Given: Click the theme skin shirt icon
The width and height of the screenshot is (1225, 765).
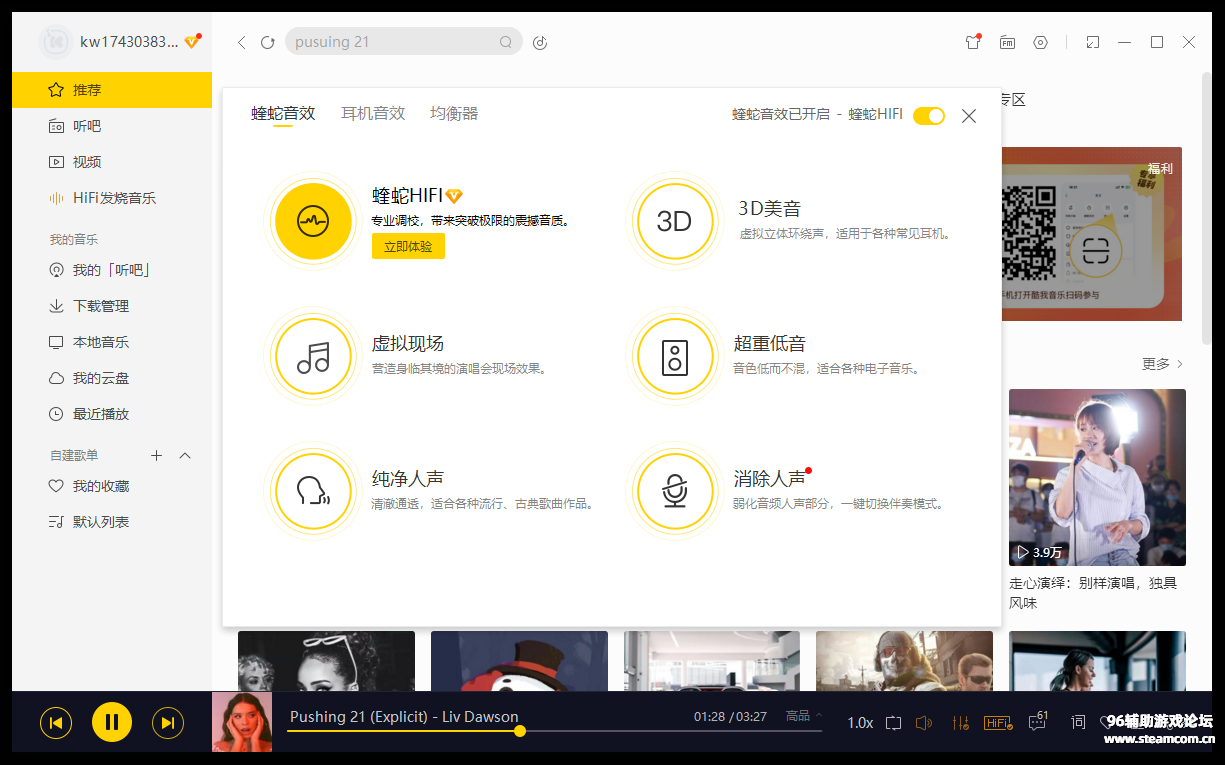Looking at the screenshot, I should pos(972,42).
